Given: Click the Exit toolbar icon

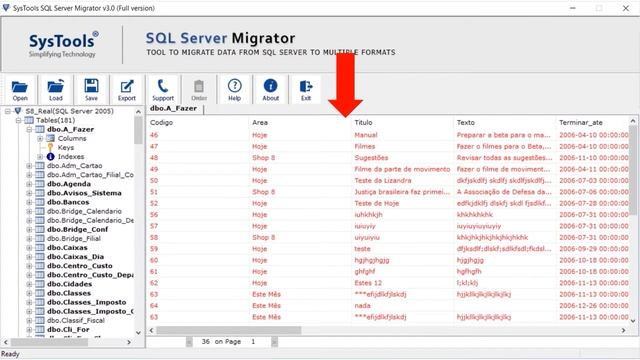Looking at the screenshot, I should pos(306,89).
